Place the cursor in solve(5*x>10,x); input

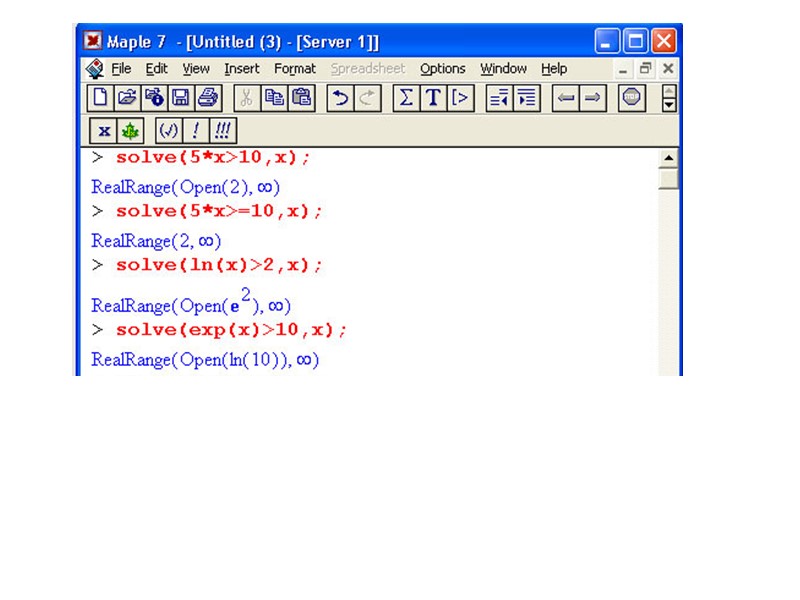(212, 157)
